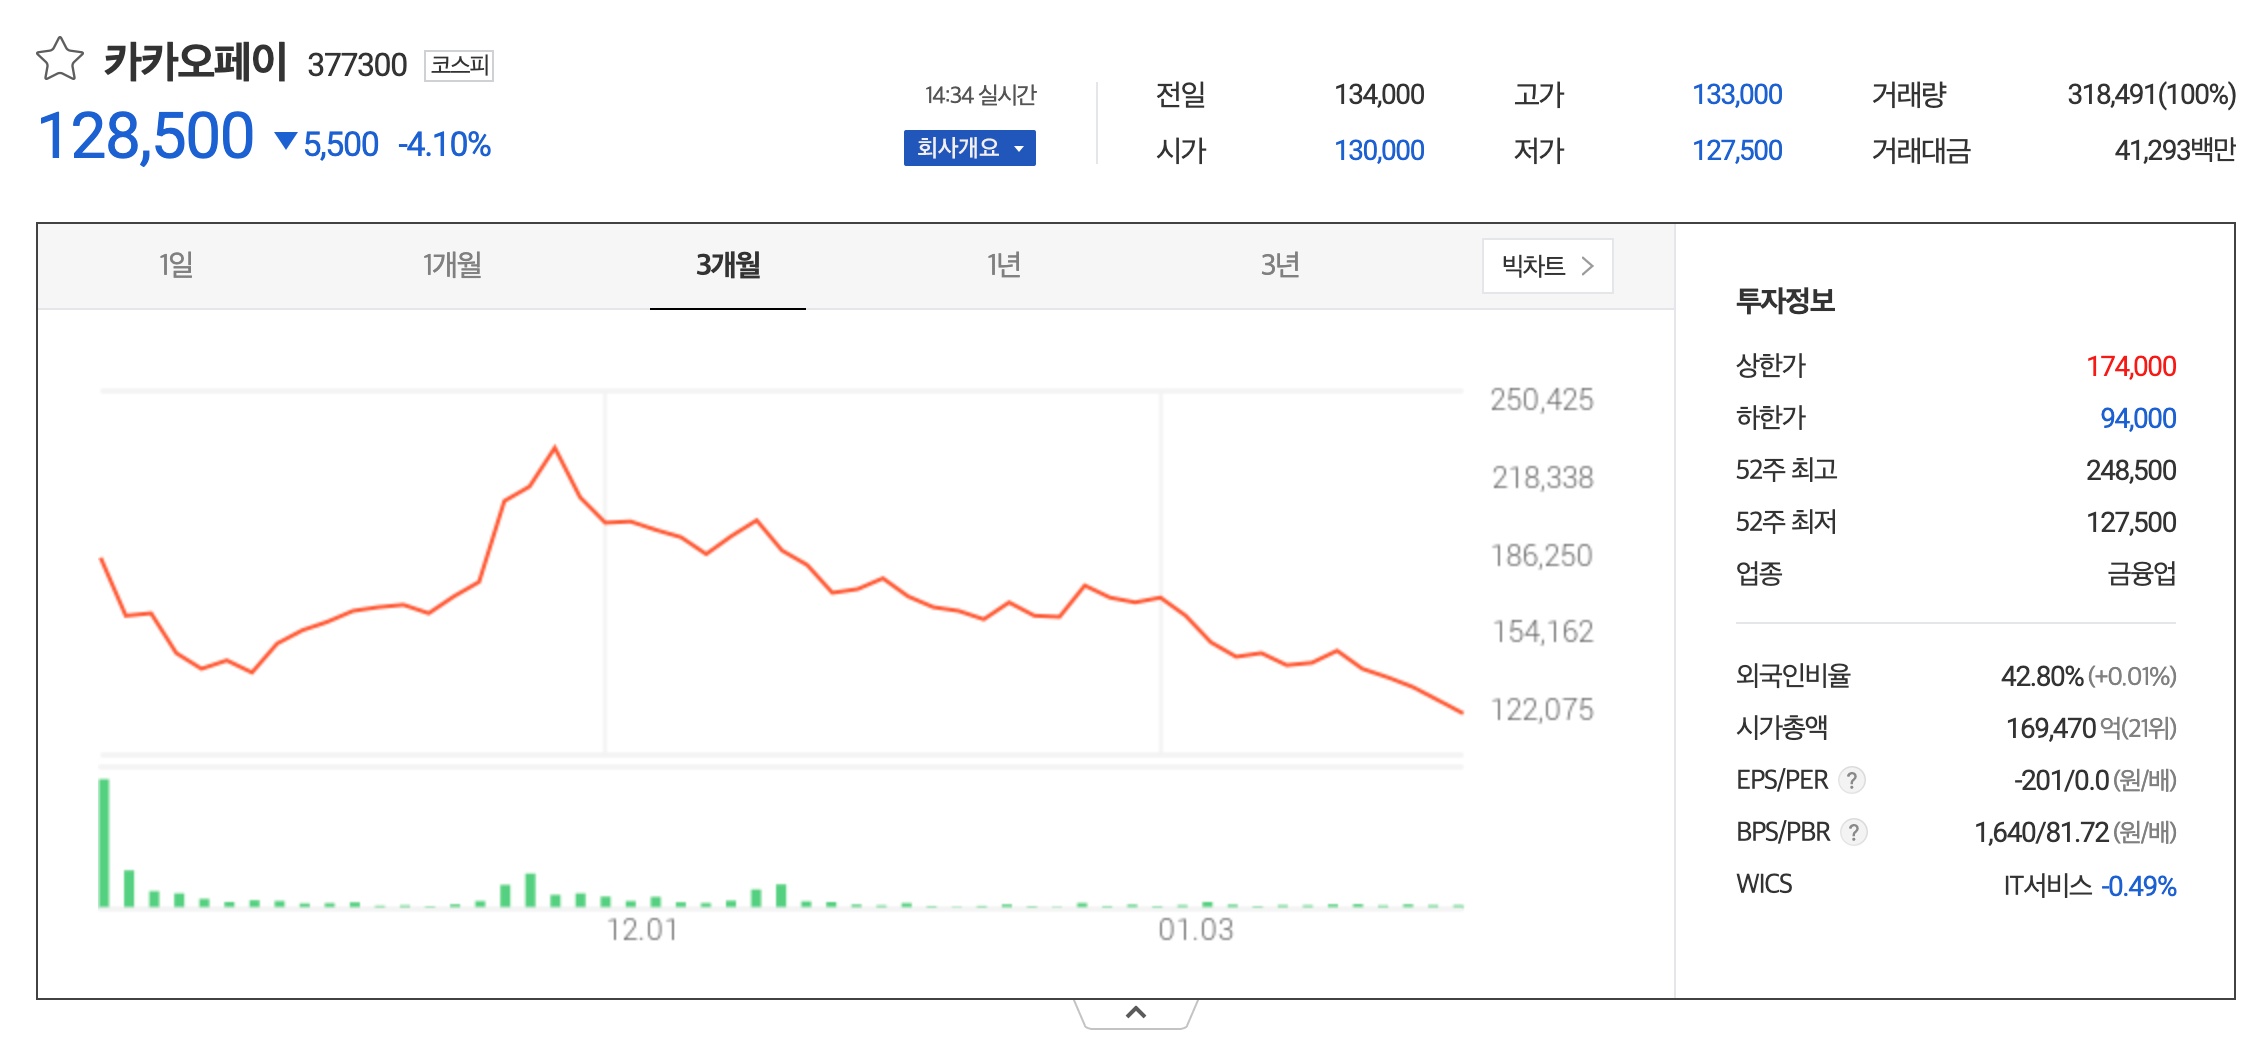Click the 투자정보 heading
The image size is (2267, 1048).
(x=1785, y=301)
